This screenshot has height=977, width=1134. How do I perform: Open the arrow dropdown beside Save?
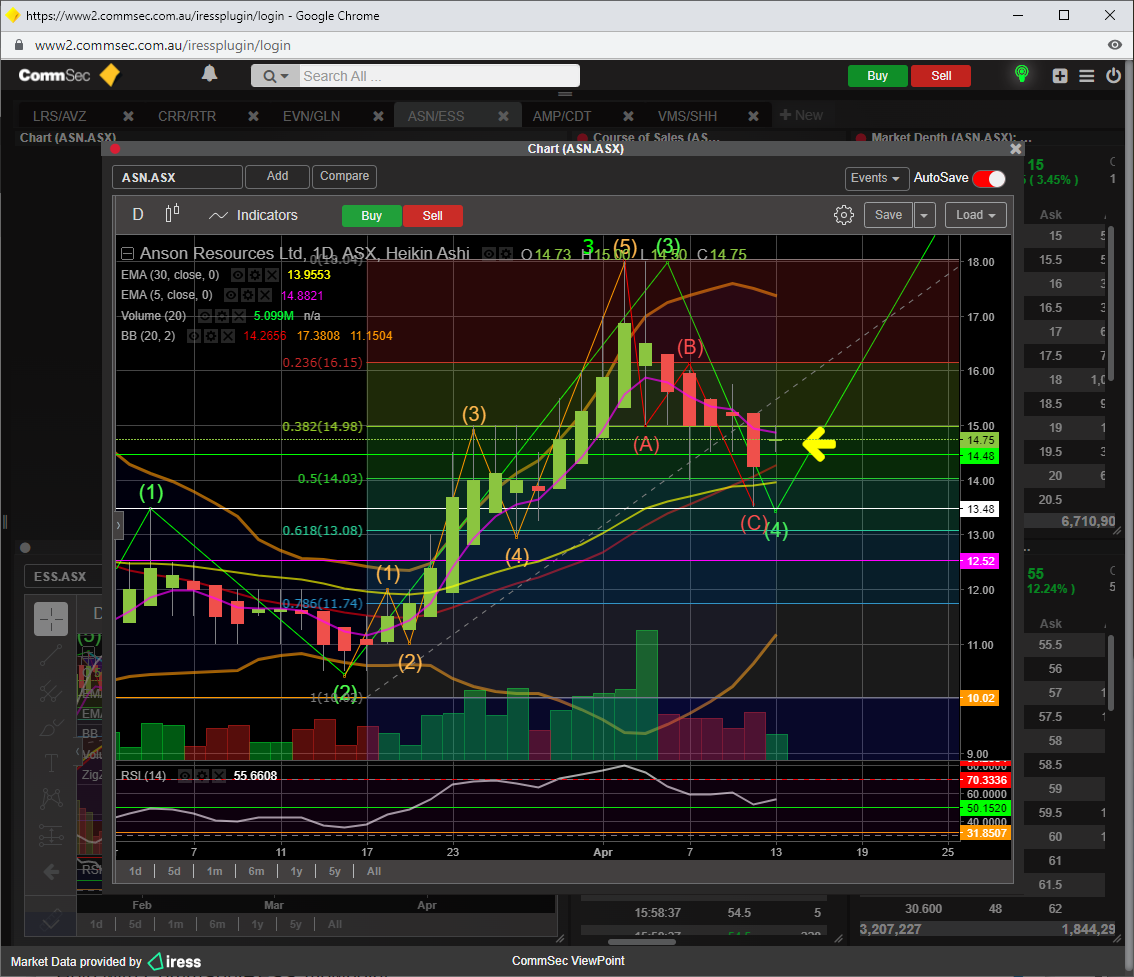pos(924,215)
